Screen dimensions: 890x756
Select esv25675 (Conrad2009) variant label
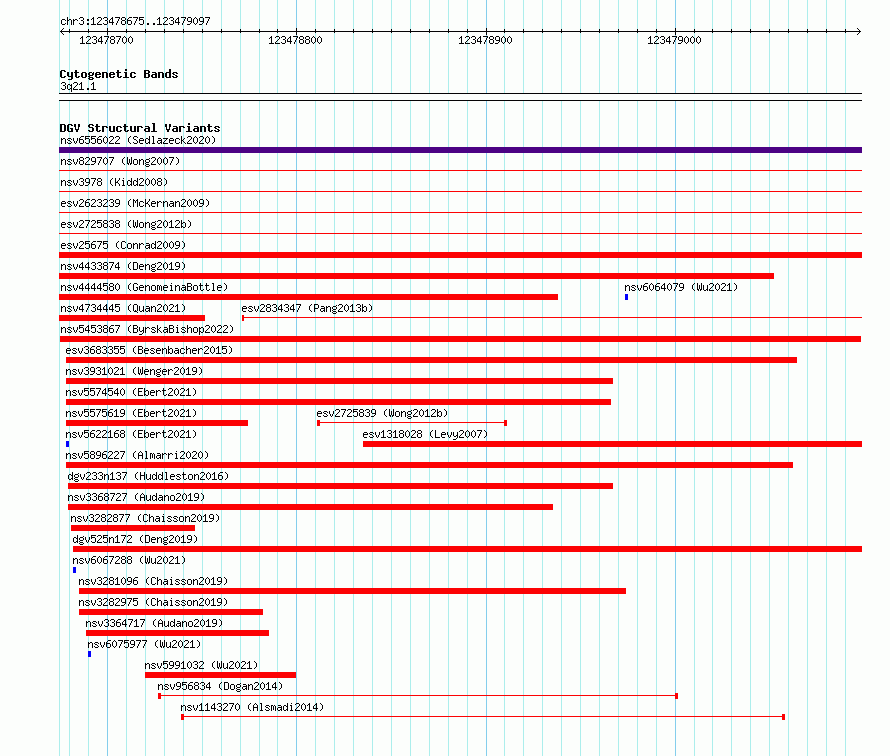(x=123, y=245)
